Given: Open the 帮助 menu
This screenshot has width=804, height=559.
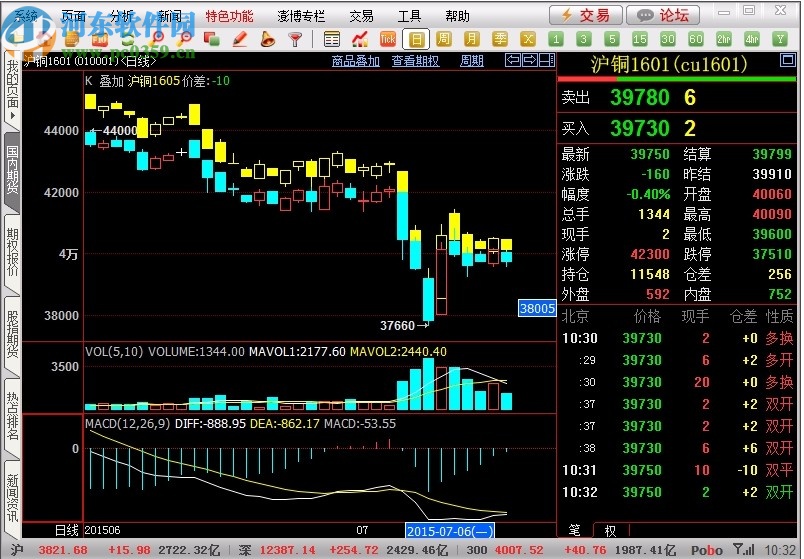Looking at the screenshot, I should [457, 16].
